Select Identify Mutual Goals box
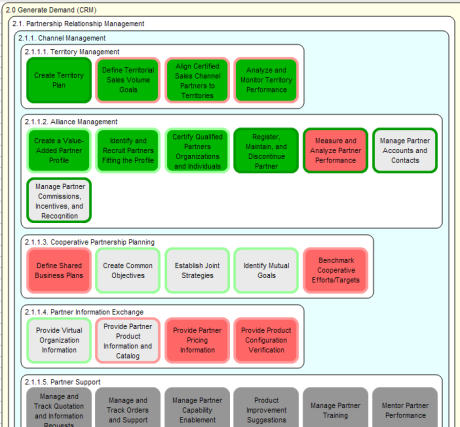This screenshot has width=460, height=427. click(266, 270)
